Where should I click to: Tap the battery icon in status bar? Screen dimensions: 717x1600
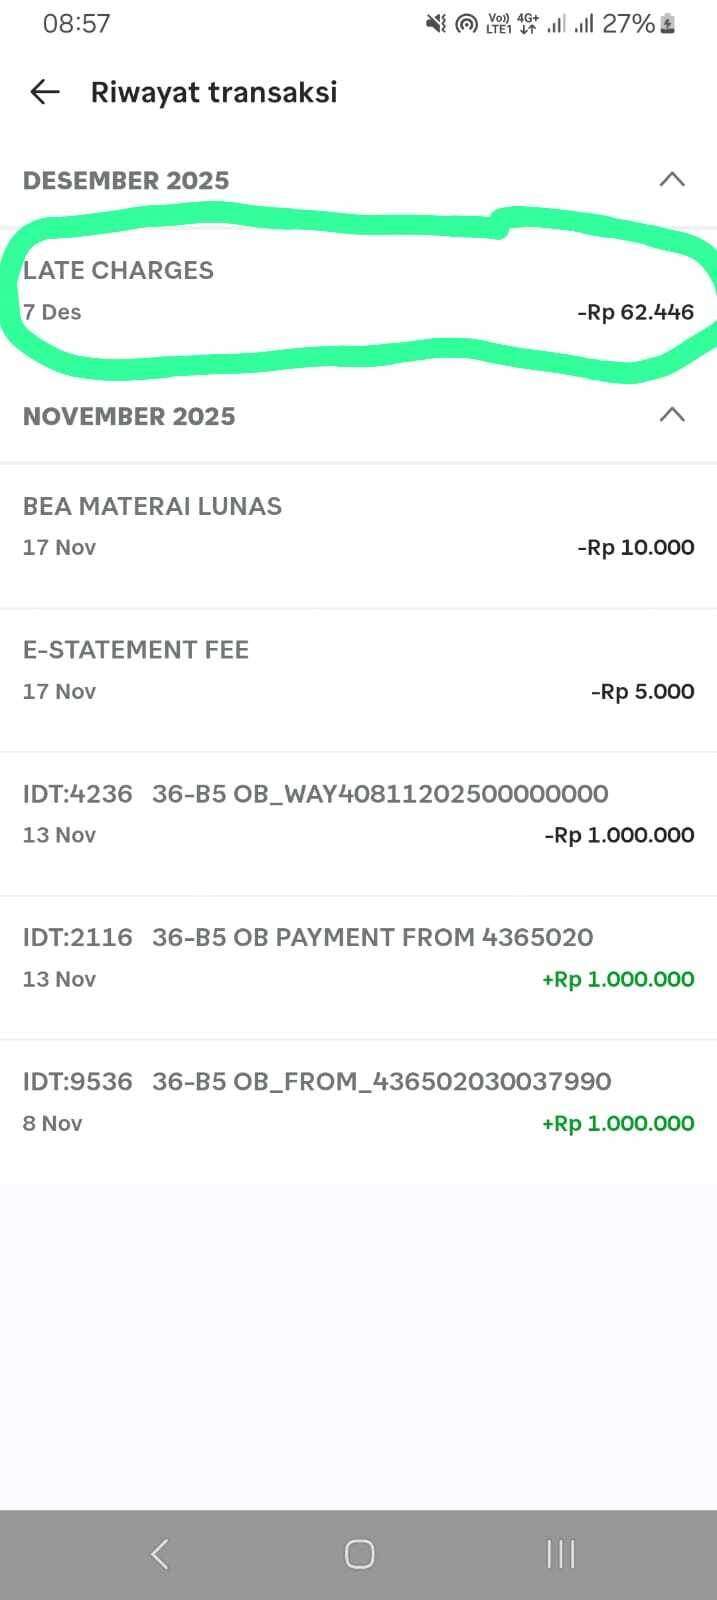click(x=668, y=24)
